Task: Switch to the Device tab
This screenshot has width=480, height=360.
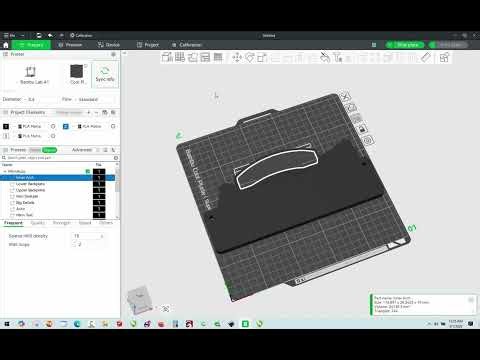Action: click(x=109, y=45)
